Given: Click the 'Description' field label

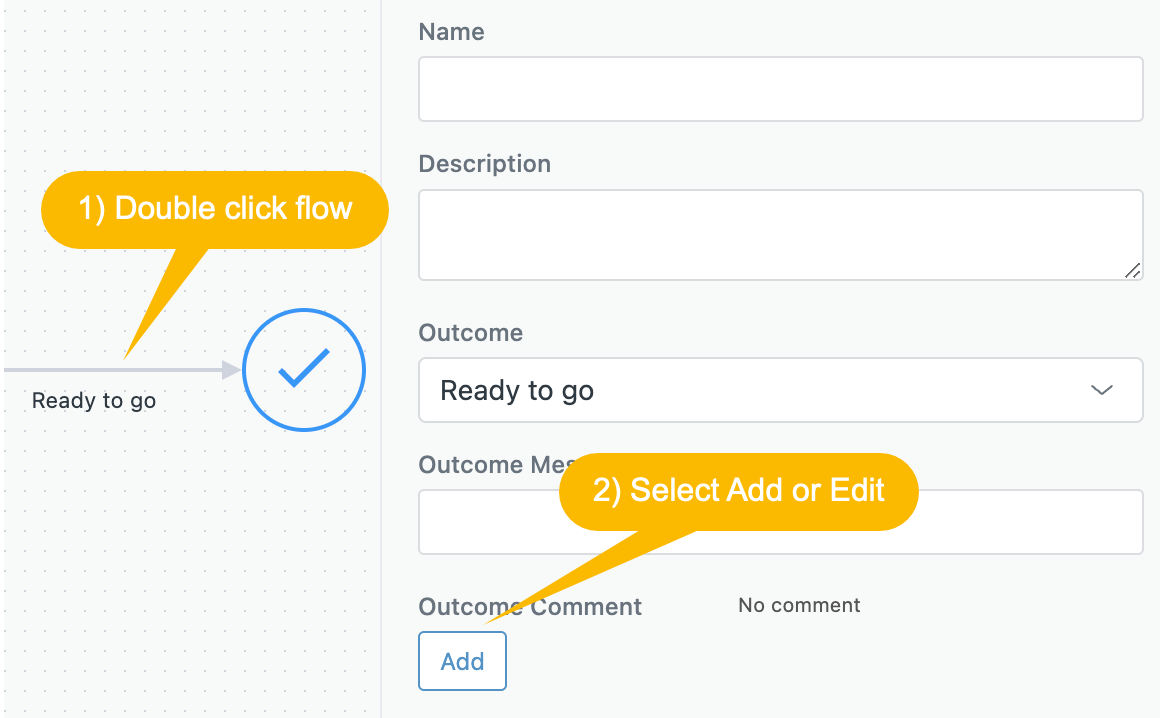Looking at the screenshot, I should [x=484, y=163].
